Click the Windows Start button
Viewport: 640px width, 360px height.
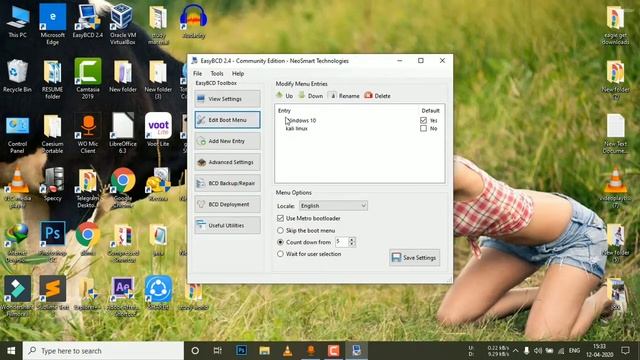point(11,351)
